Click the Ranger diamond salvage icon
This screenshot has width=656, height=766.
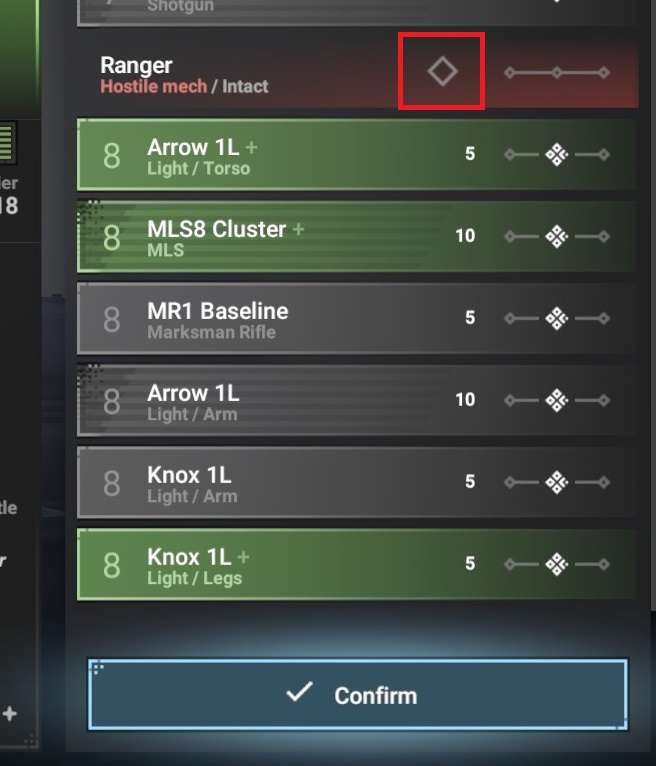coord(442,71)
